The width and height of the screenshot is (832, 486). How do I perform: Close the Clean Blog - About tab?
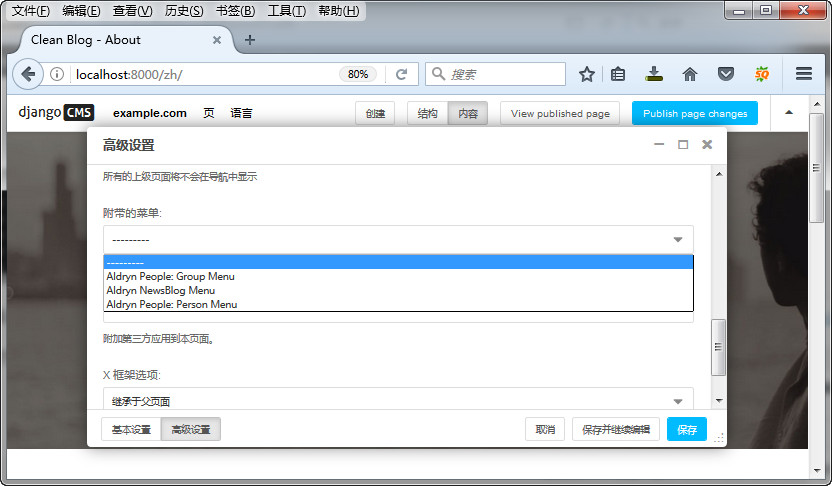tap(216, 40)
